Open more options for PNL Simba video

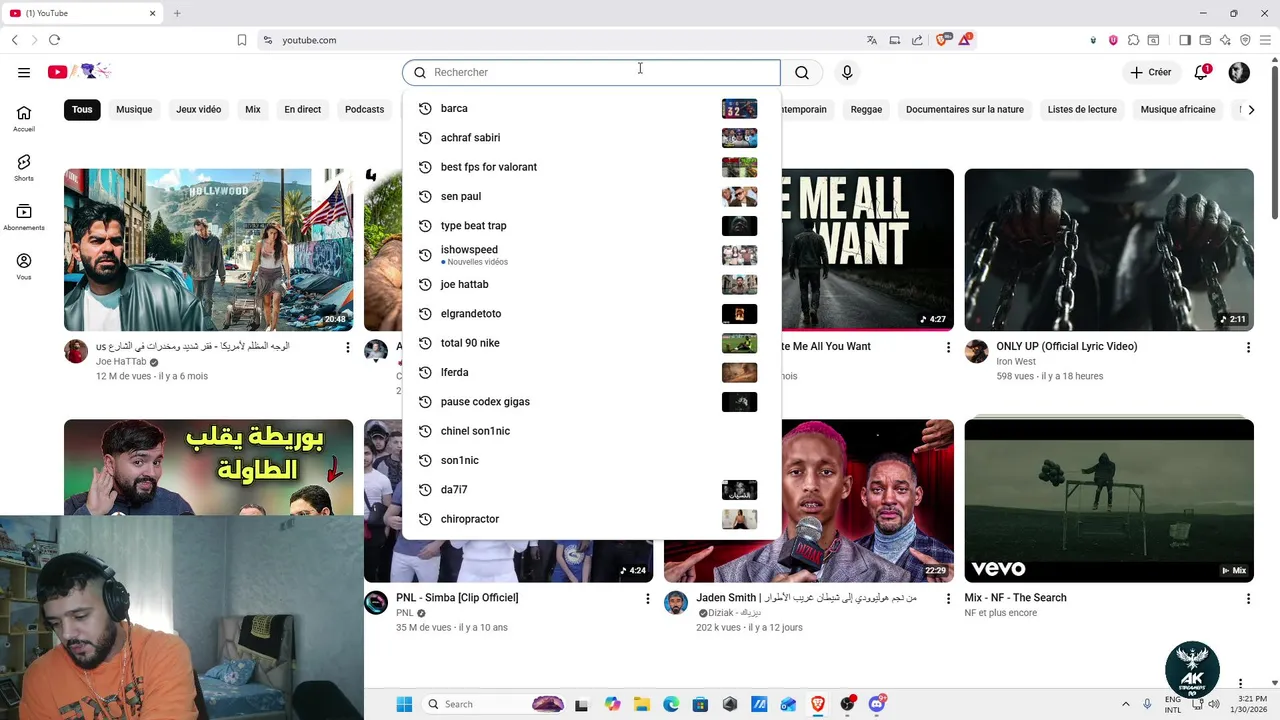[x=648, y=598]
